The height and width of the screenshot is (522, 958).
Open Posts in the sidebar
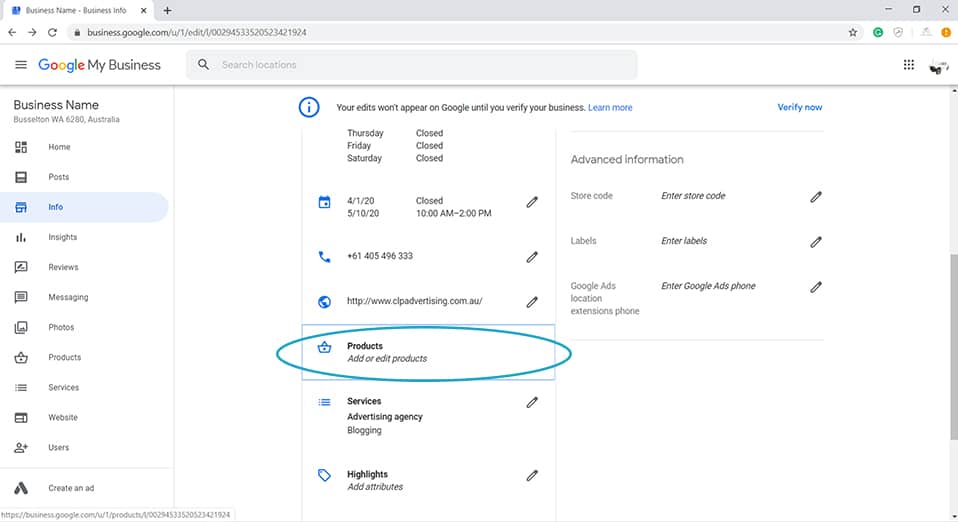click(x=84, y=177)
